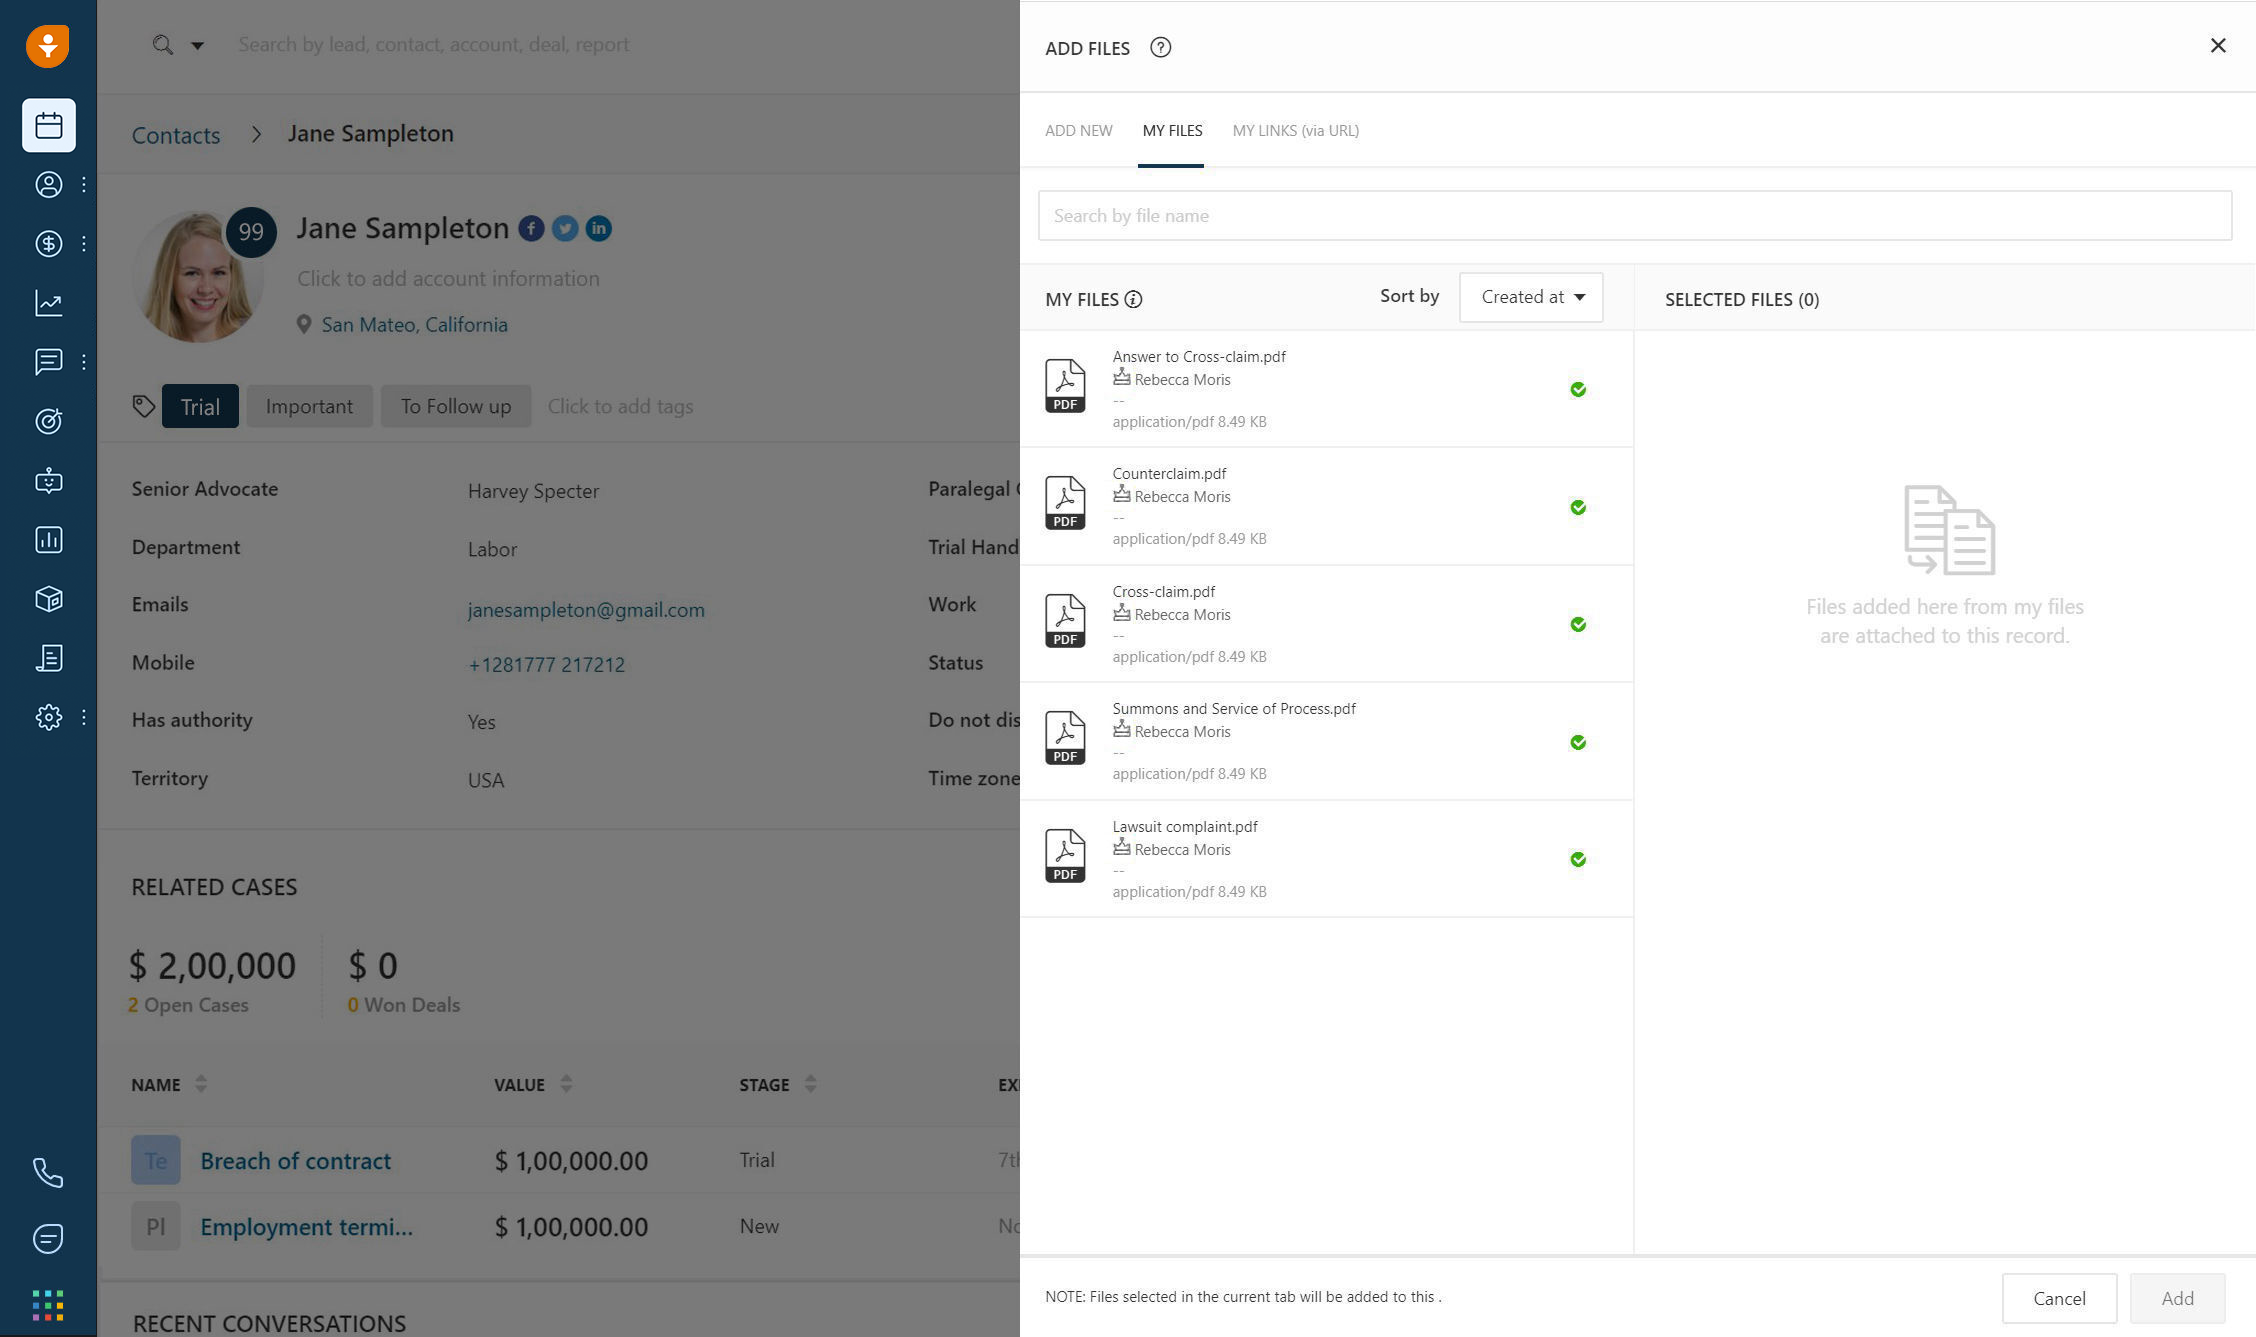Open the Phone call icon in sidebar
Screen dimensions: 2256x1337
point(47,1171)
